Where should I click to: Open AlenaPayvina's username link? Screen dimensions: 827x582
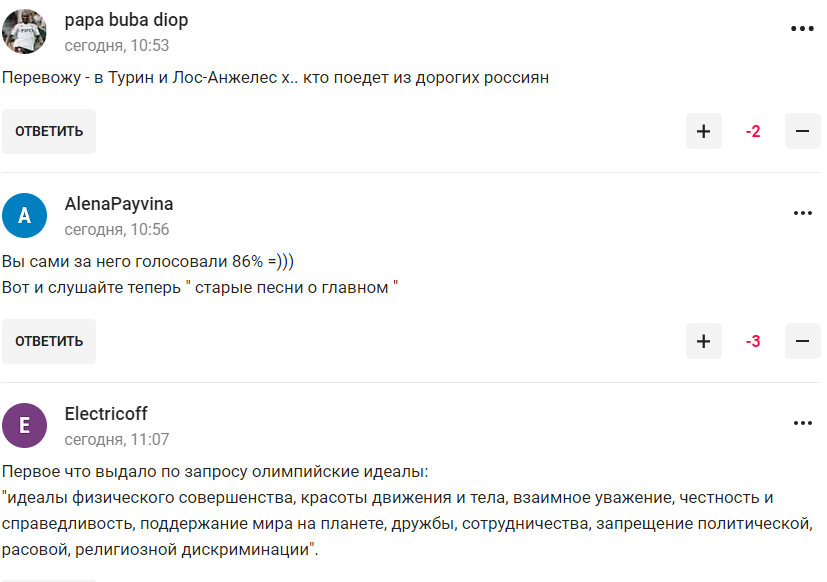click(x=119, y=204)
